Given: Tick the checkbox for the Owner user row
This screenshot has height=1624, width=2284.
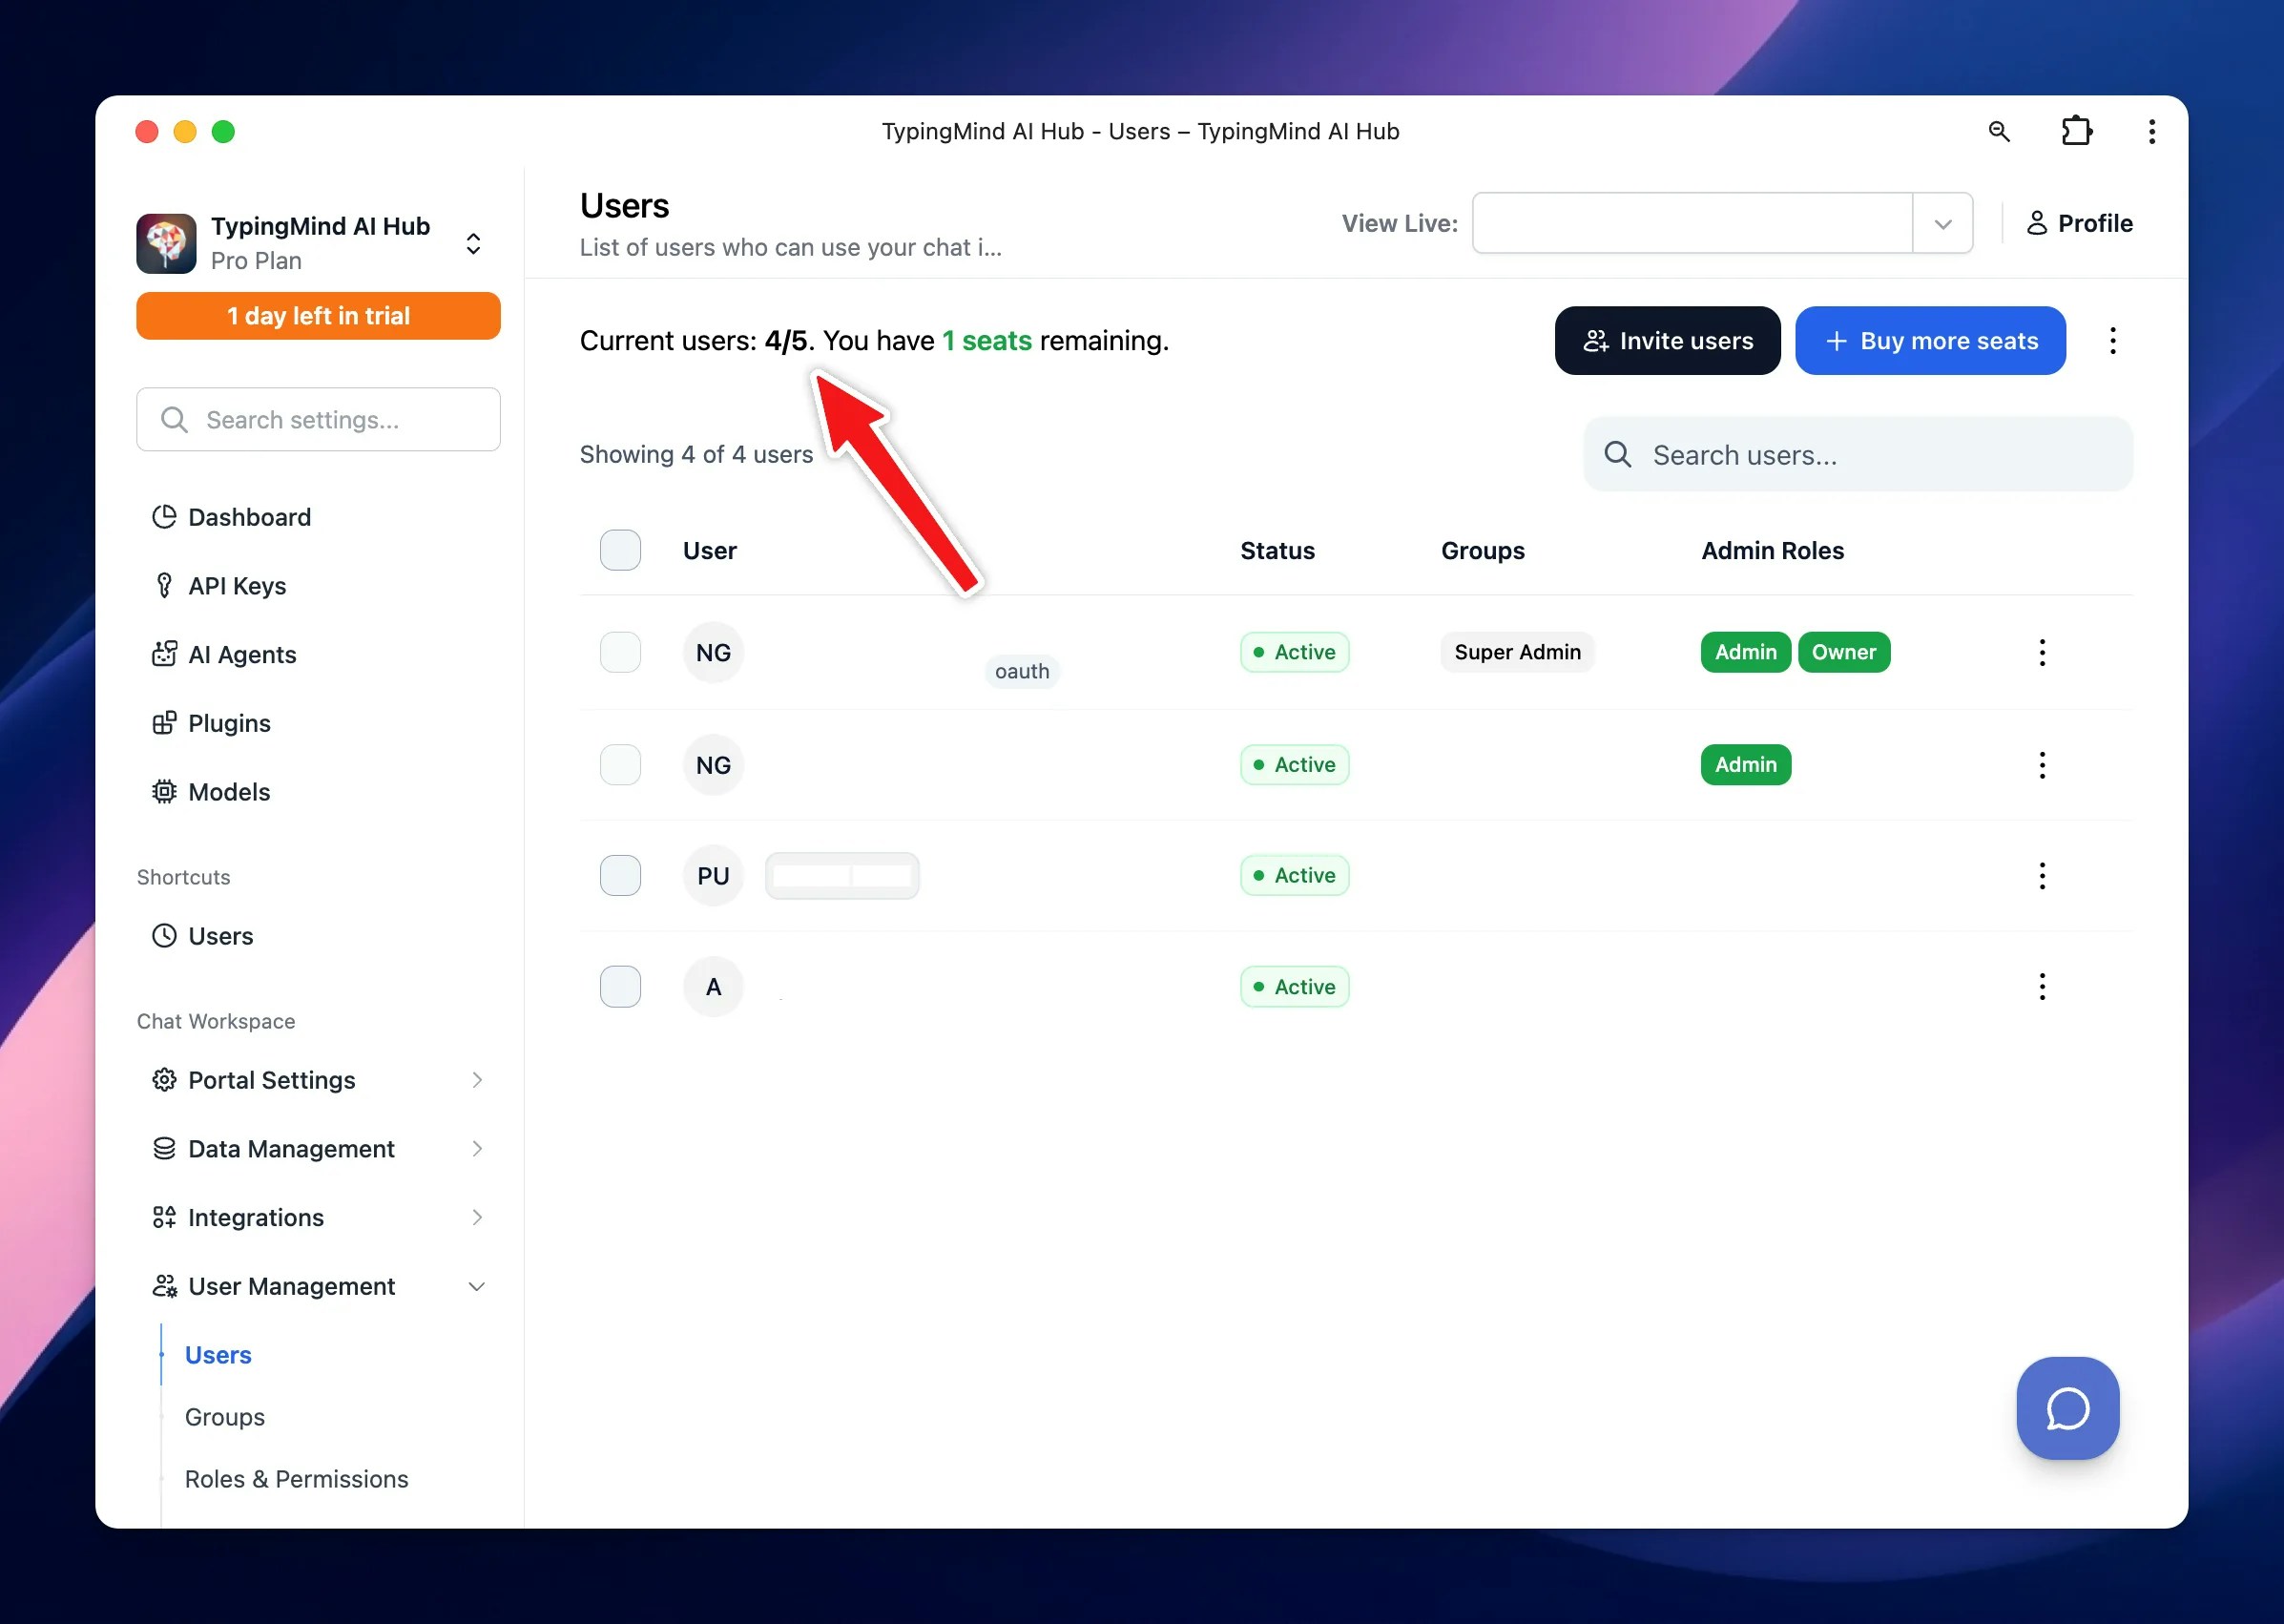Looking at the screenshot, I should 620,652.
